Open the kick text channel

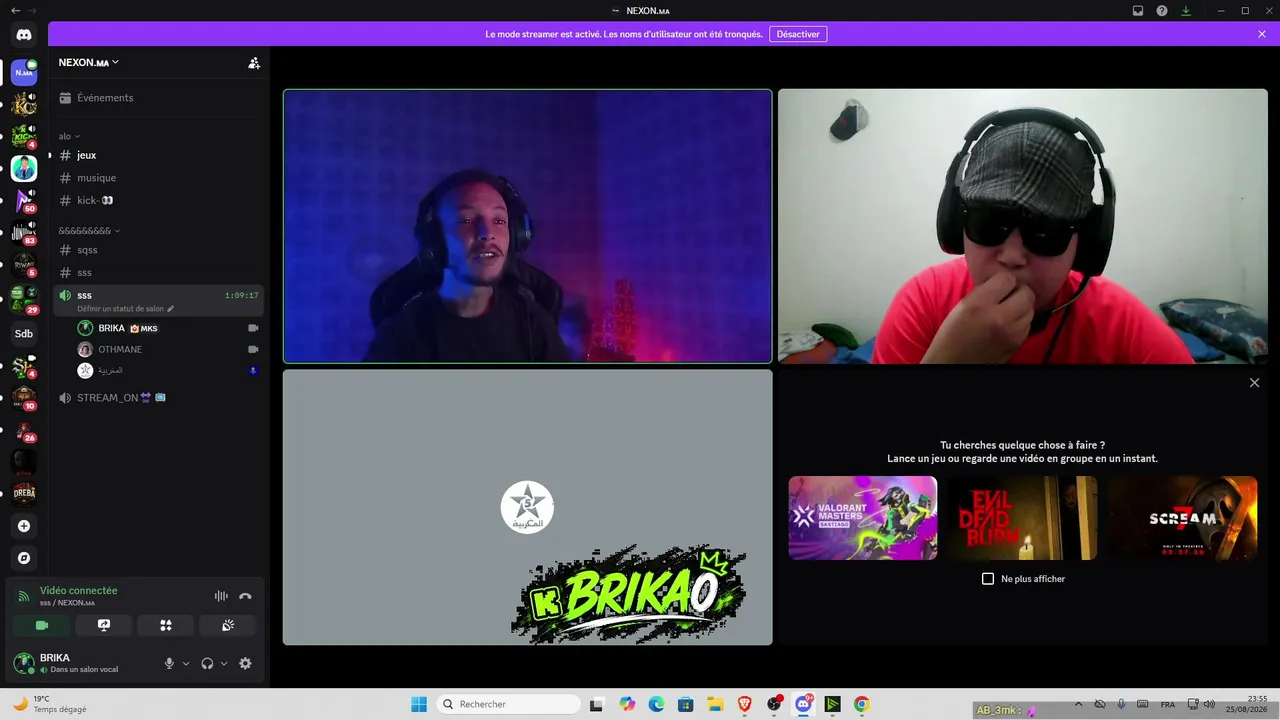click(x=160, y=200)
